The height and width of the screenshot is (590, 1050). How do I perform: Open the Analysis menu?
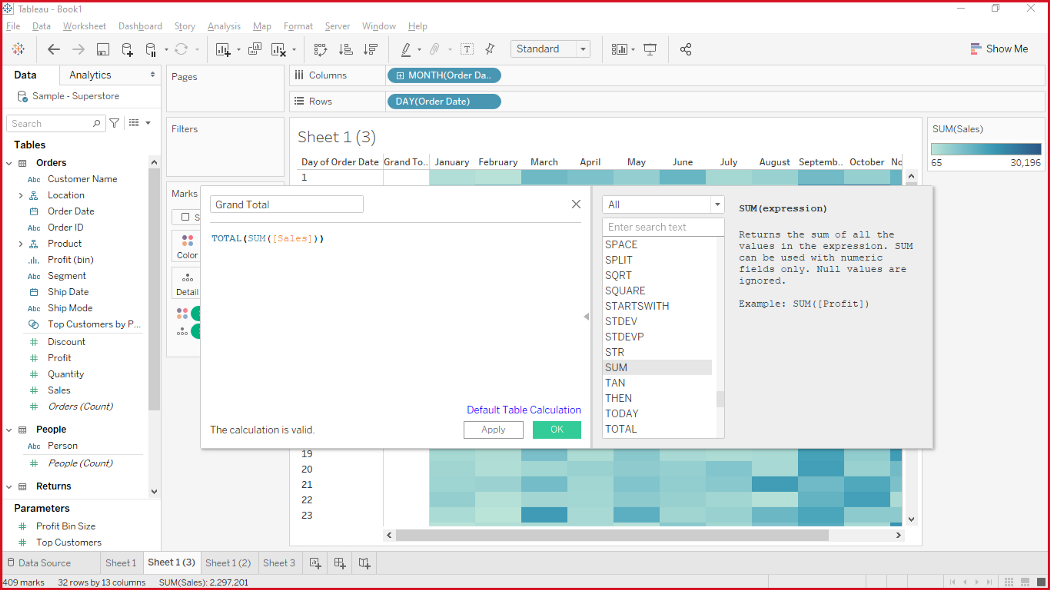[x=224, y=27]
